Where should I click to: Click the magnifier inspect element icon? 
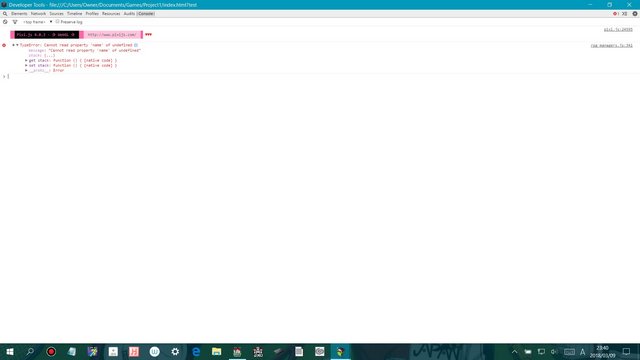pos(5,13)
